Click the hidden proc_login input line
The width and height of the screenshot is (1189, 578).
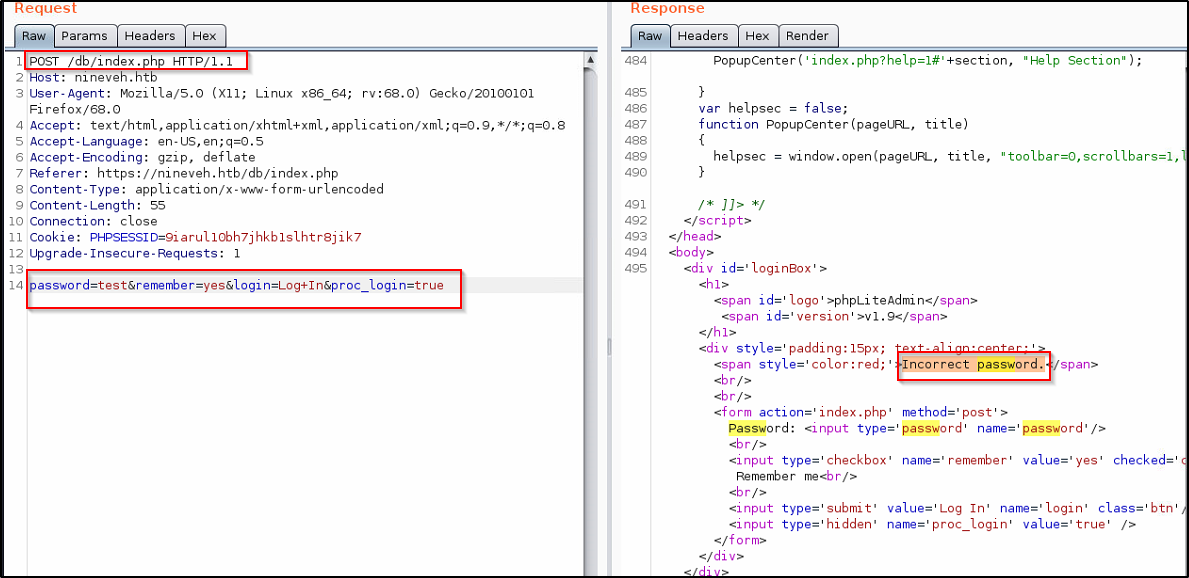click(932, 525)
